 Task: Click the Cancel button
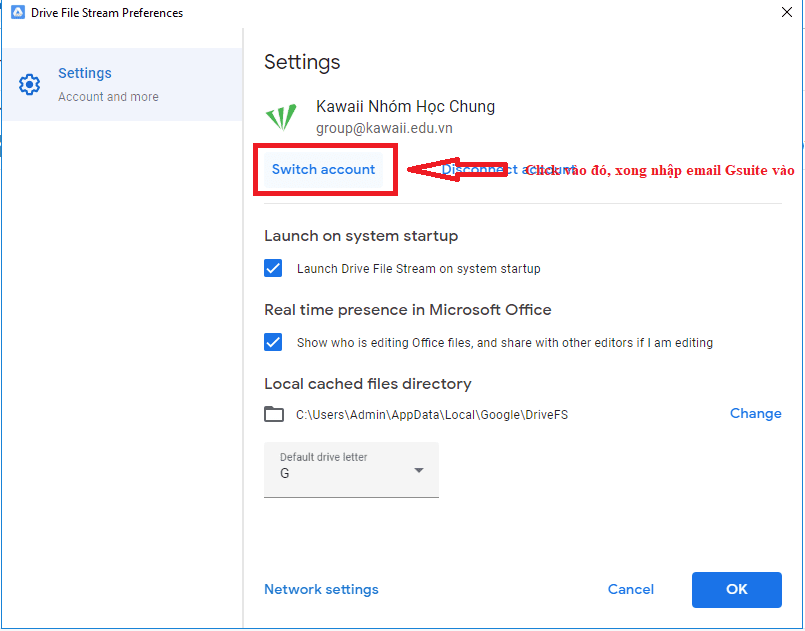(x=631, y=589)
